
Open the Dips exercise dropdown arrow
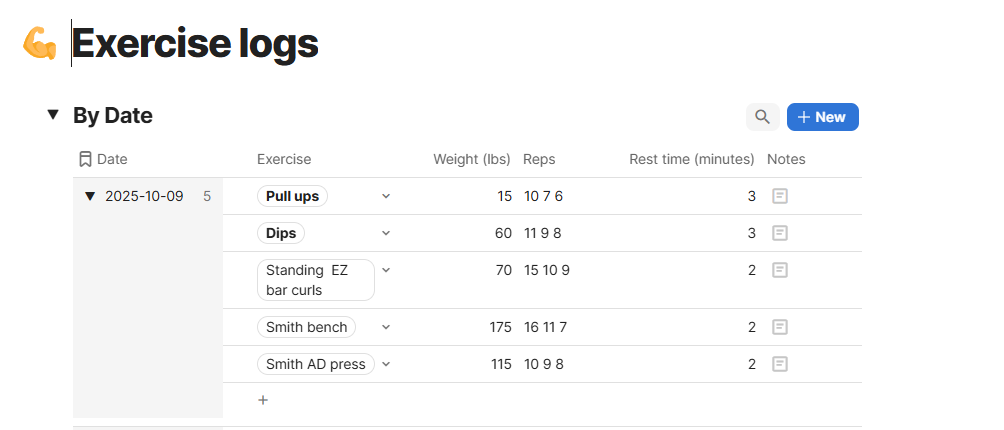(386, 233)
